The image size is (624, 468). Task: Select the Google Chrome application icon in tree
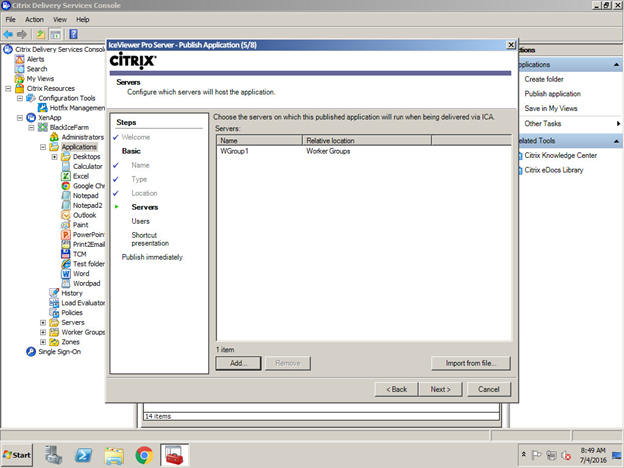(66, 186)
